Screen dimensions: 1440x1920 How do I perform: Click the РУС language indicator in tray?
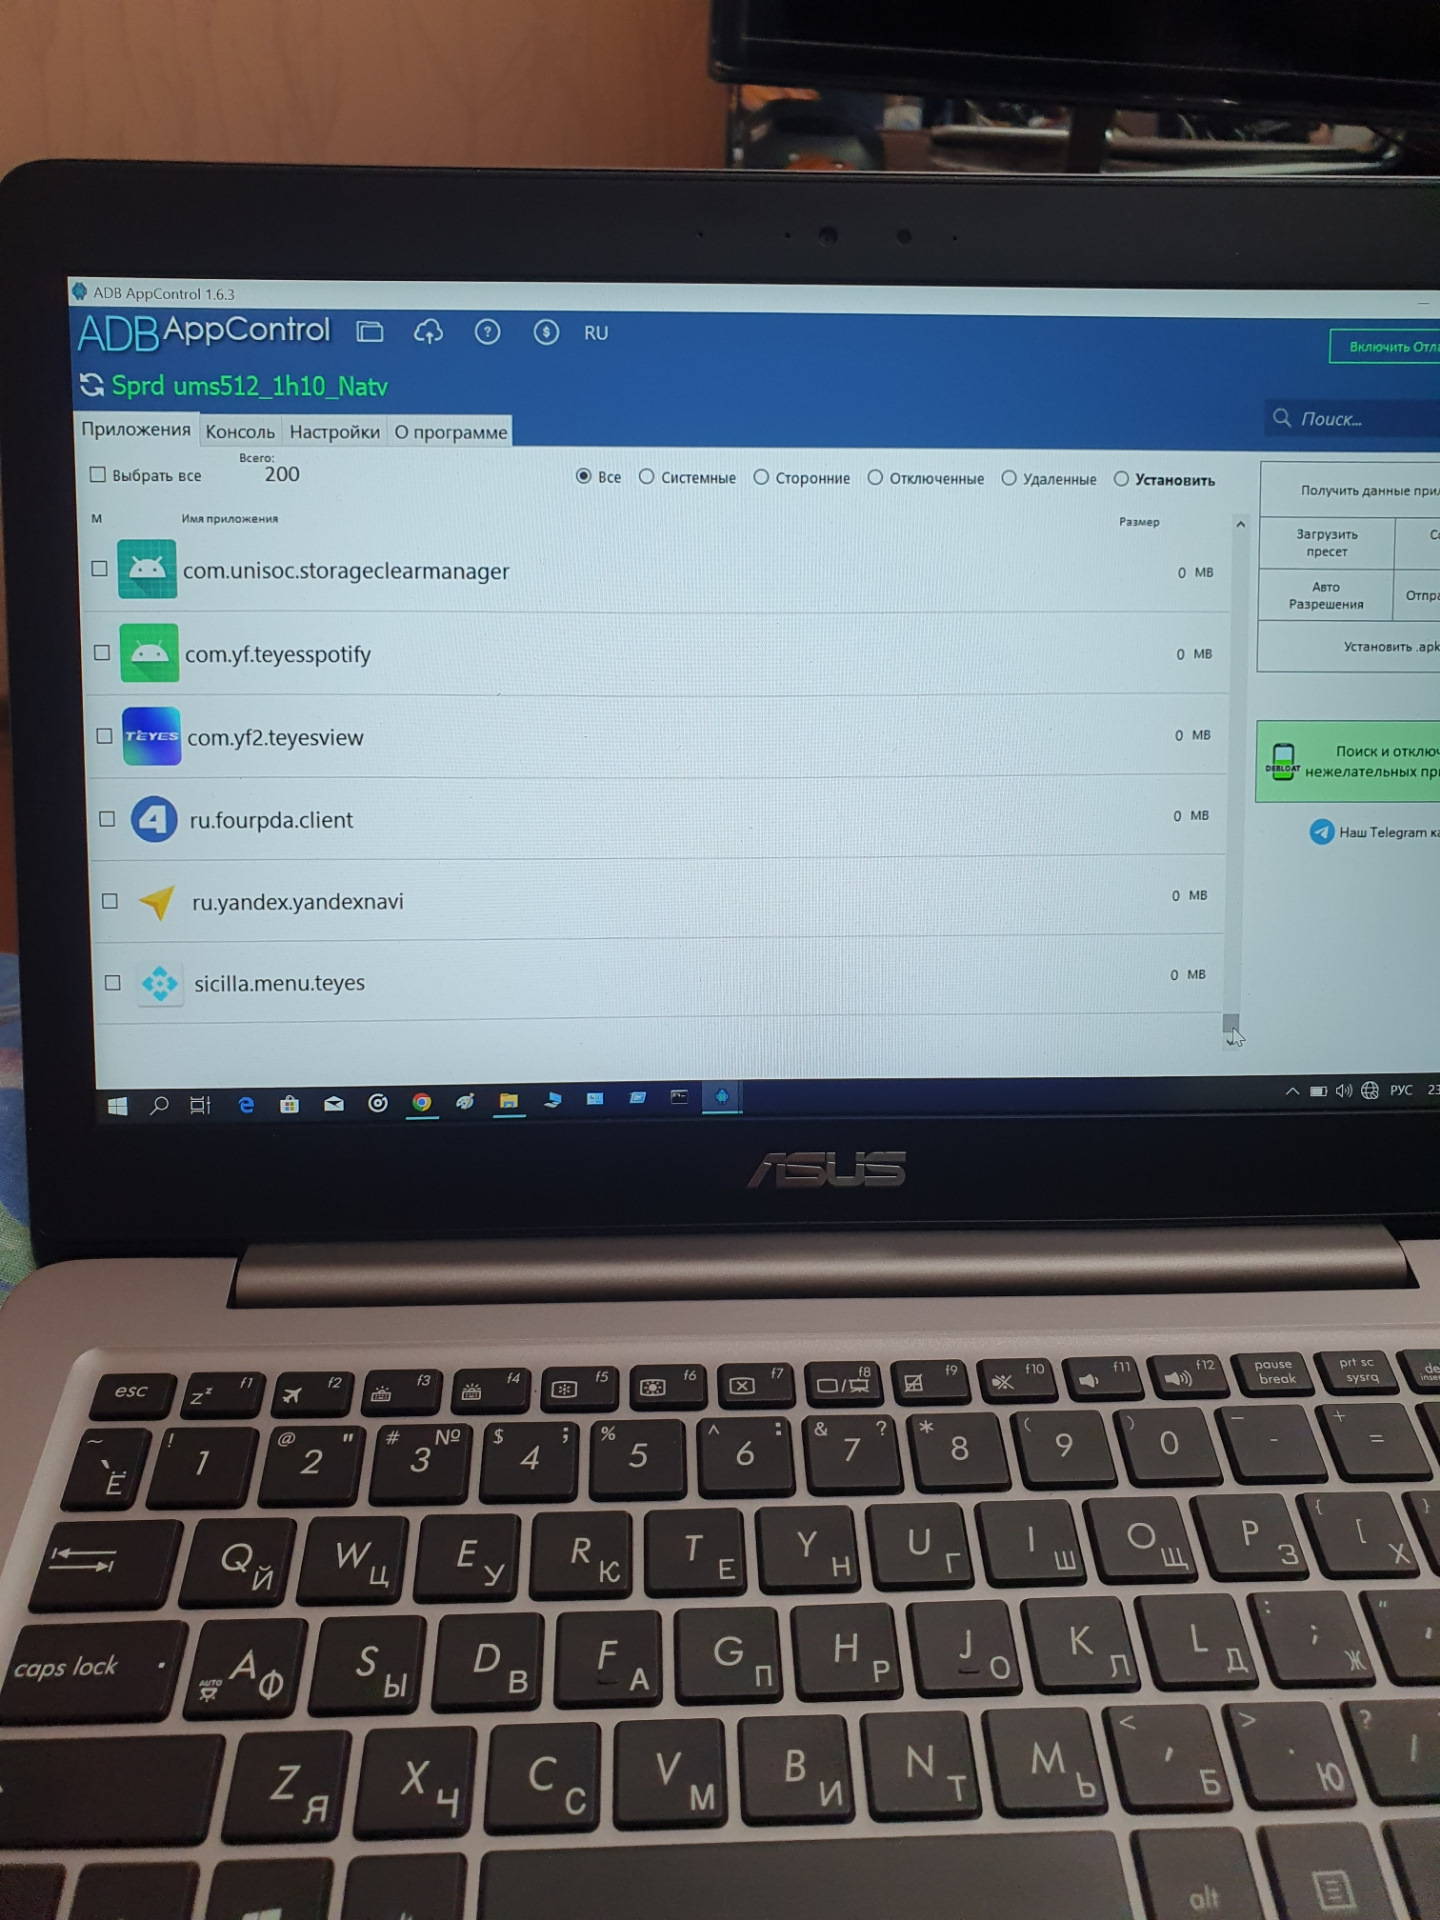tap(1401, 1090)
